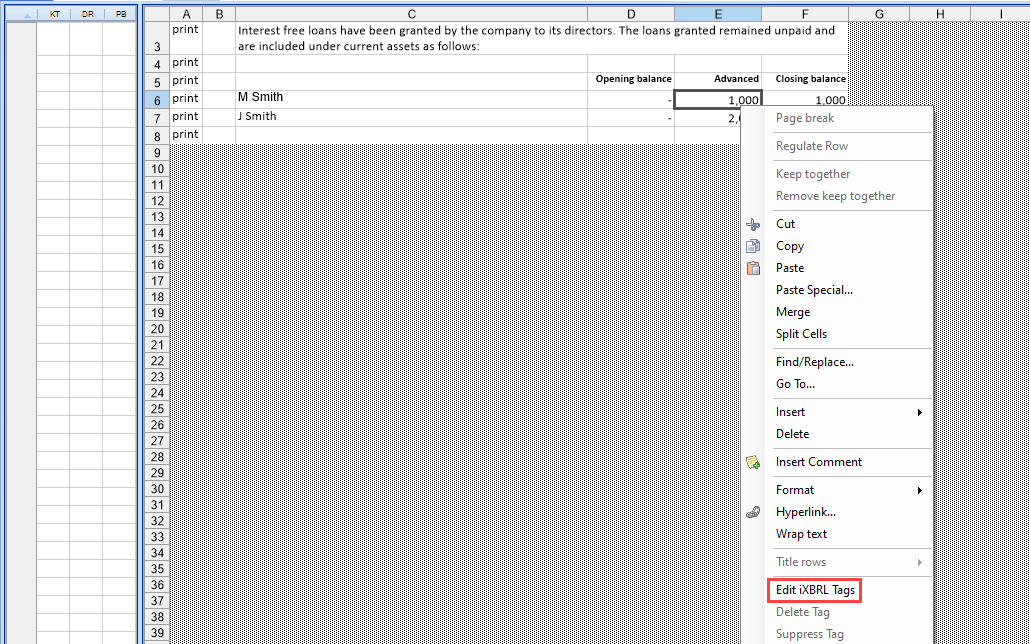Open Edit iXBRL Tags from context menu
The height and width of the screenshot is (644, 1030).
815,590
